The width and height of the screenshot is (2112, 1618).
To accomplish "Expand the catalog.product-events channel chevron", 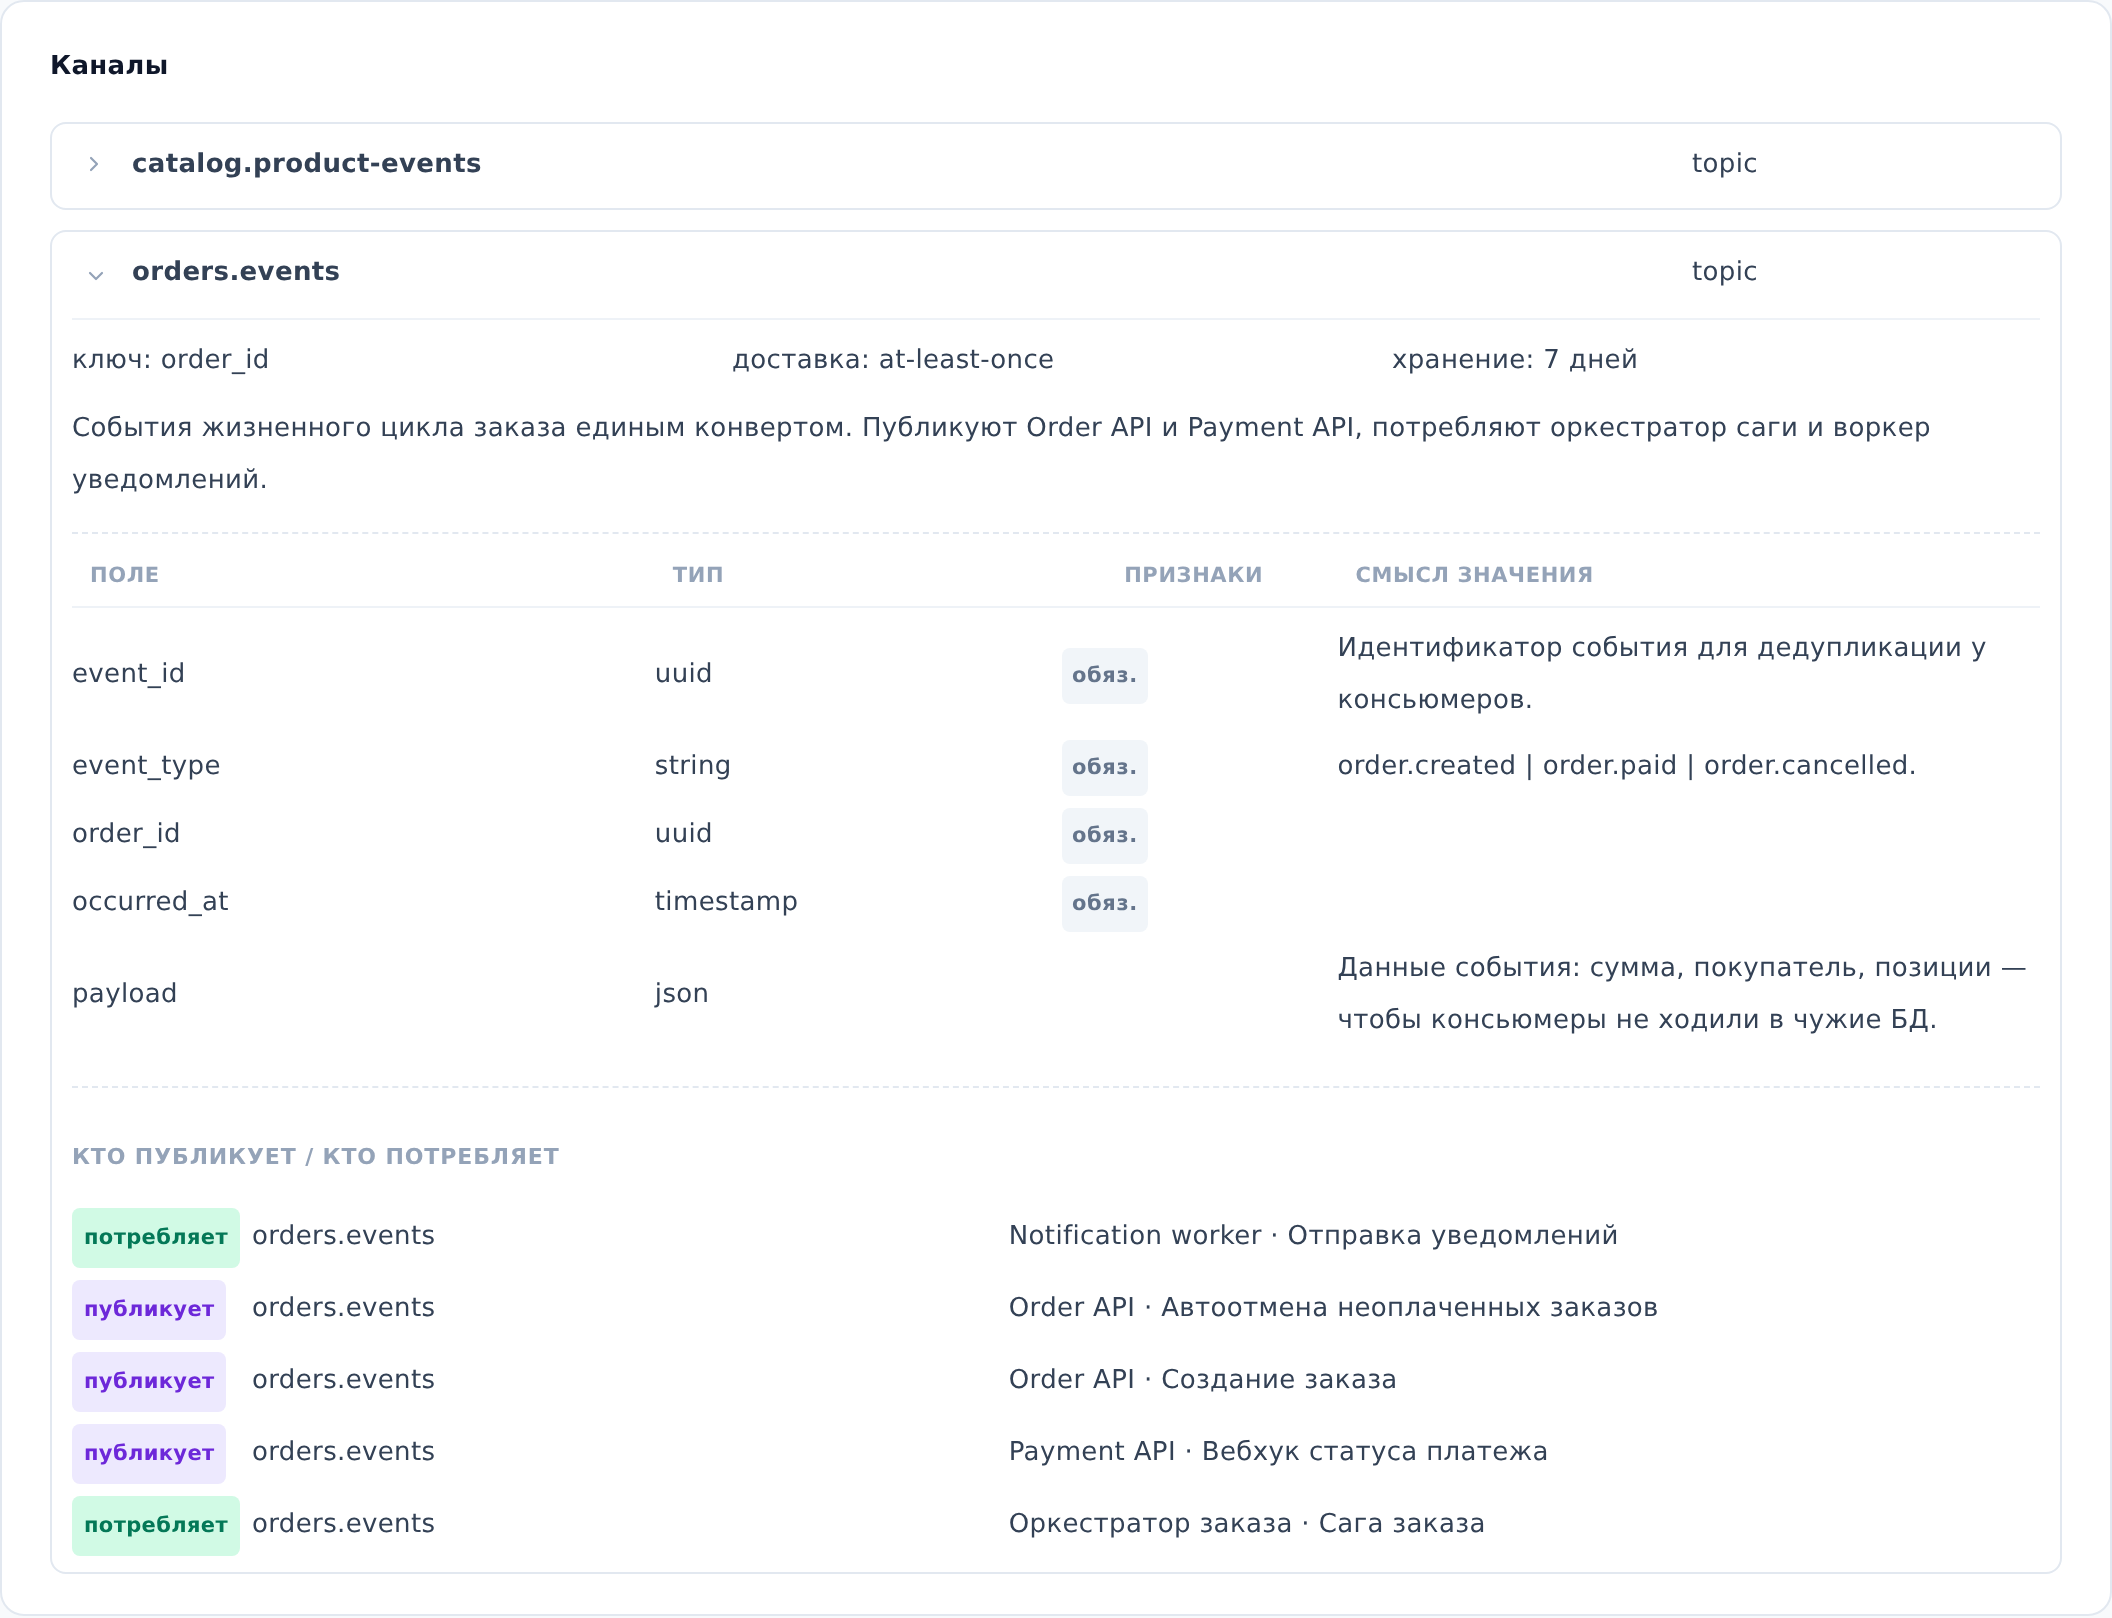I will click(94, 164).
